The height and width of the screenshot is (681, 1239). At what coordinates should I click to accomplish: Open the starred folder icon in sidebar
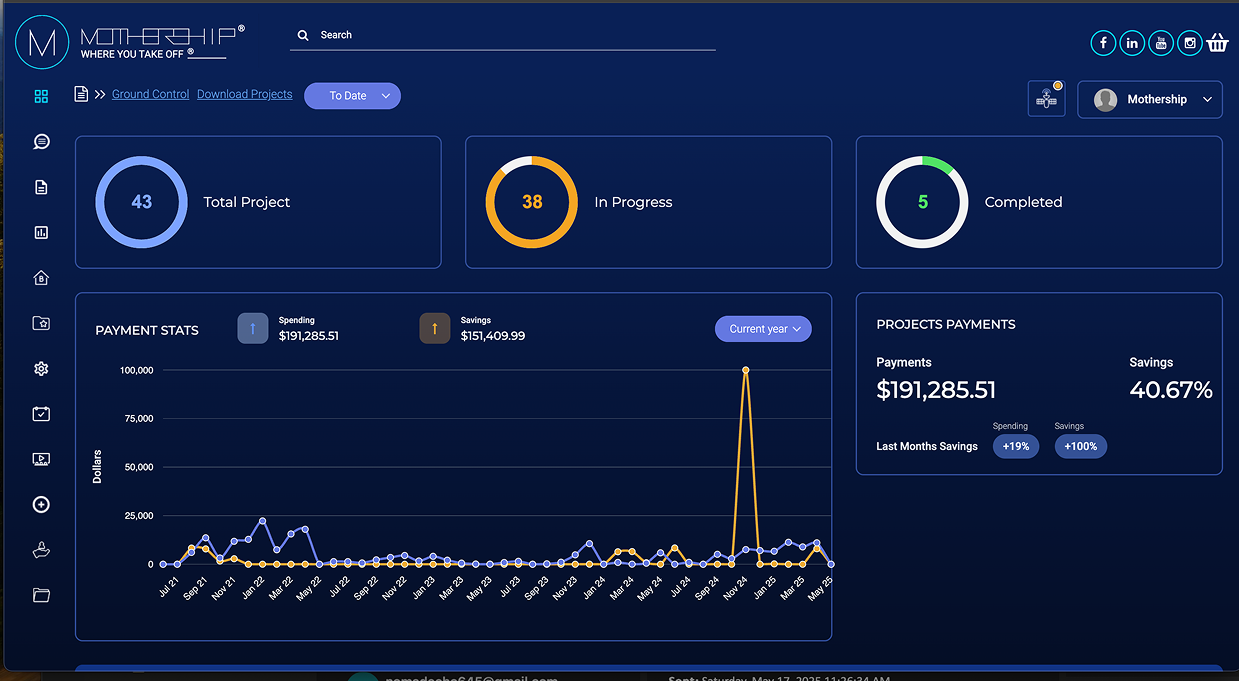coord(41,323)
